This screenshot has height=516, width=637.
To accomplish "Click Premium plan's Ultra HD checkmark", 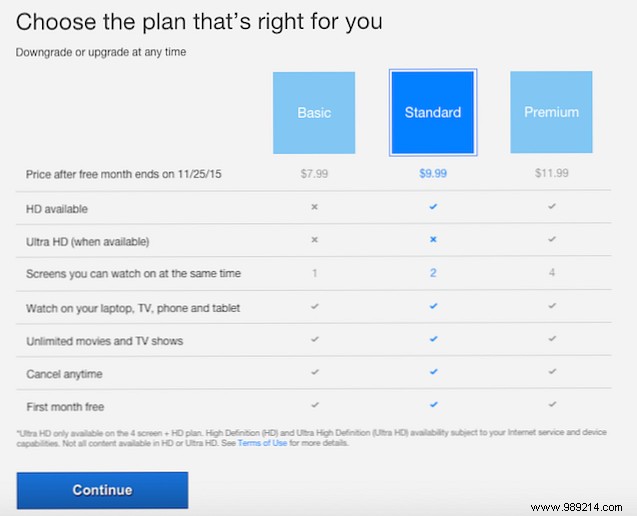I will point(551,241).
